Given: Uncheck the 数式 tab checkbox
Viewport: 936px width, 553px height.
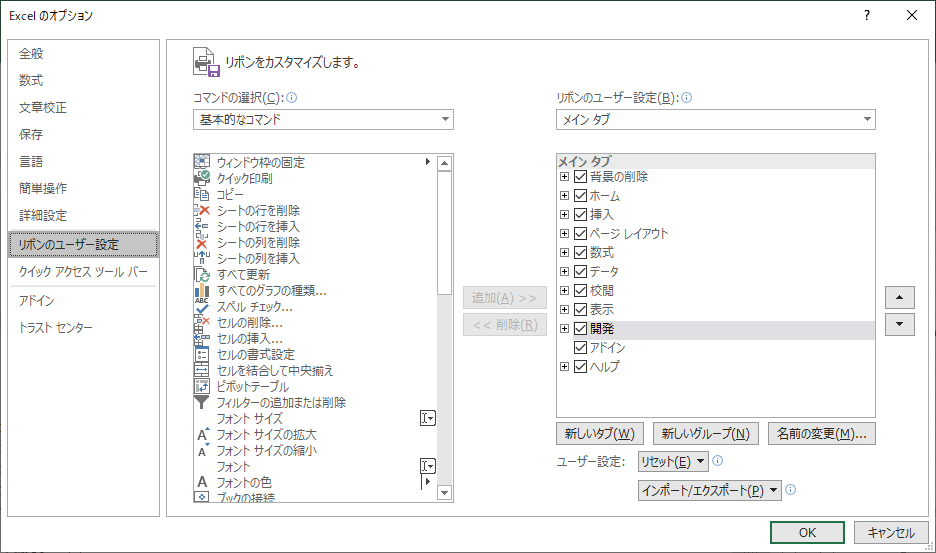Looking at the screenshot, I should (580, 253).
